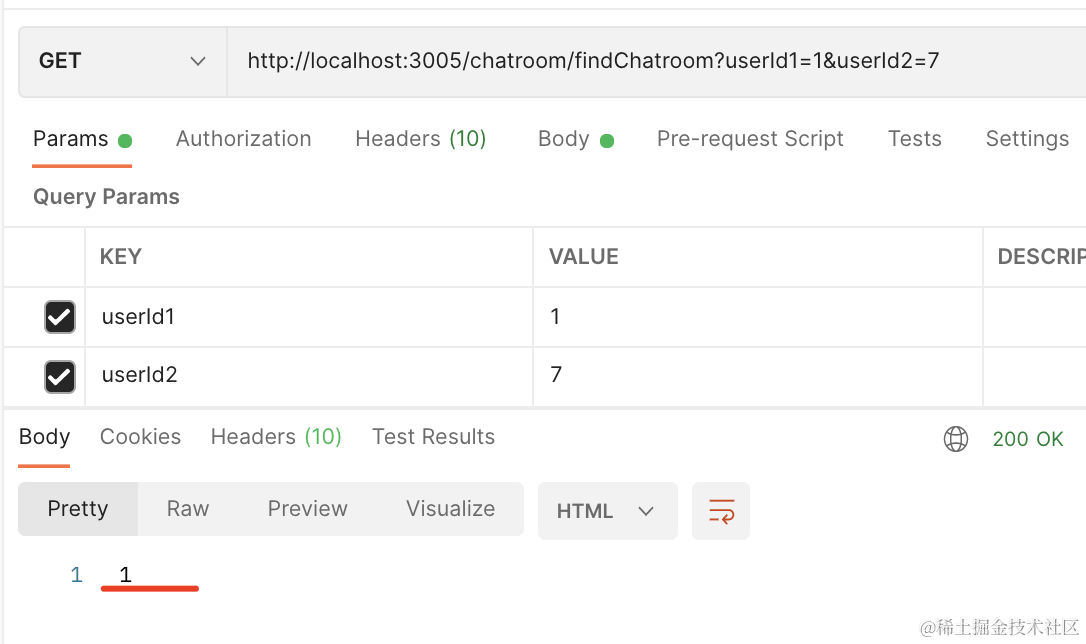Click the request URL input field
Image resolution: width=1086 pixels, height=644 pixels.
pyautogui.click(x=650, y=61)
